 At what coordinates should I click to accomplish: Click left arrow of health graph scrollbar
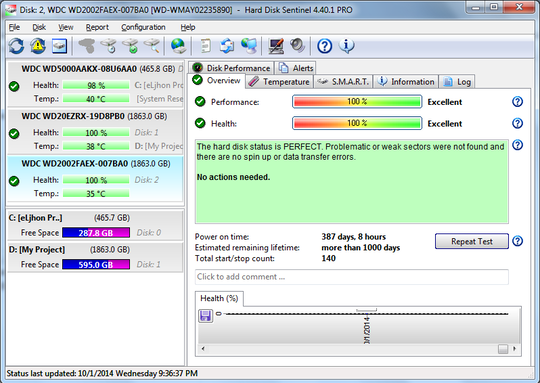click(203, 349)
